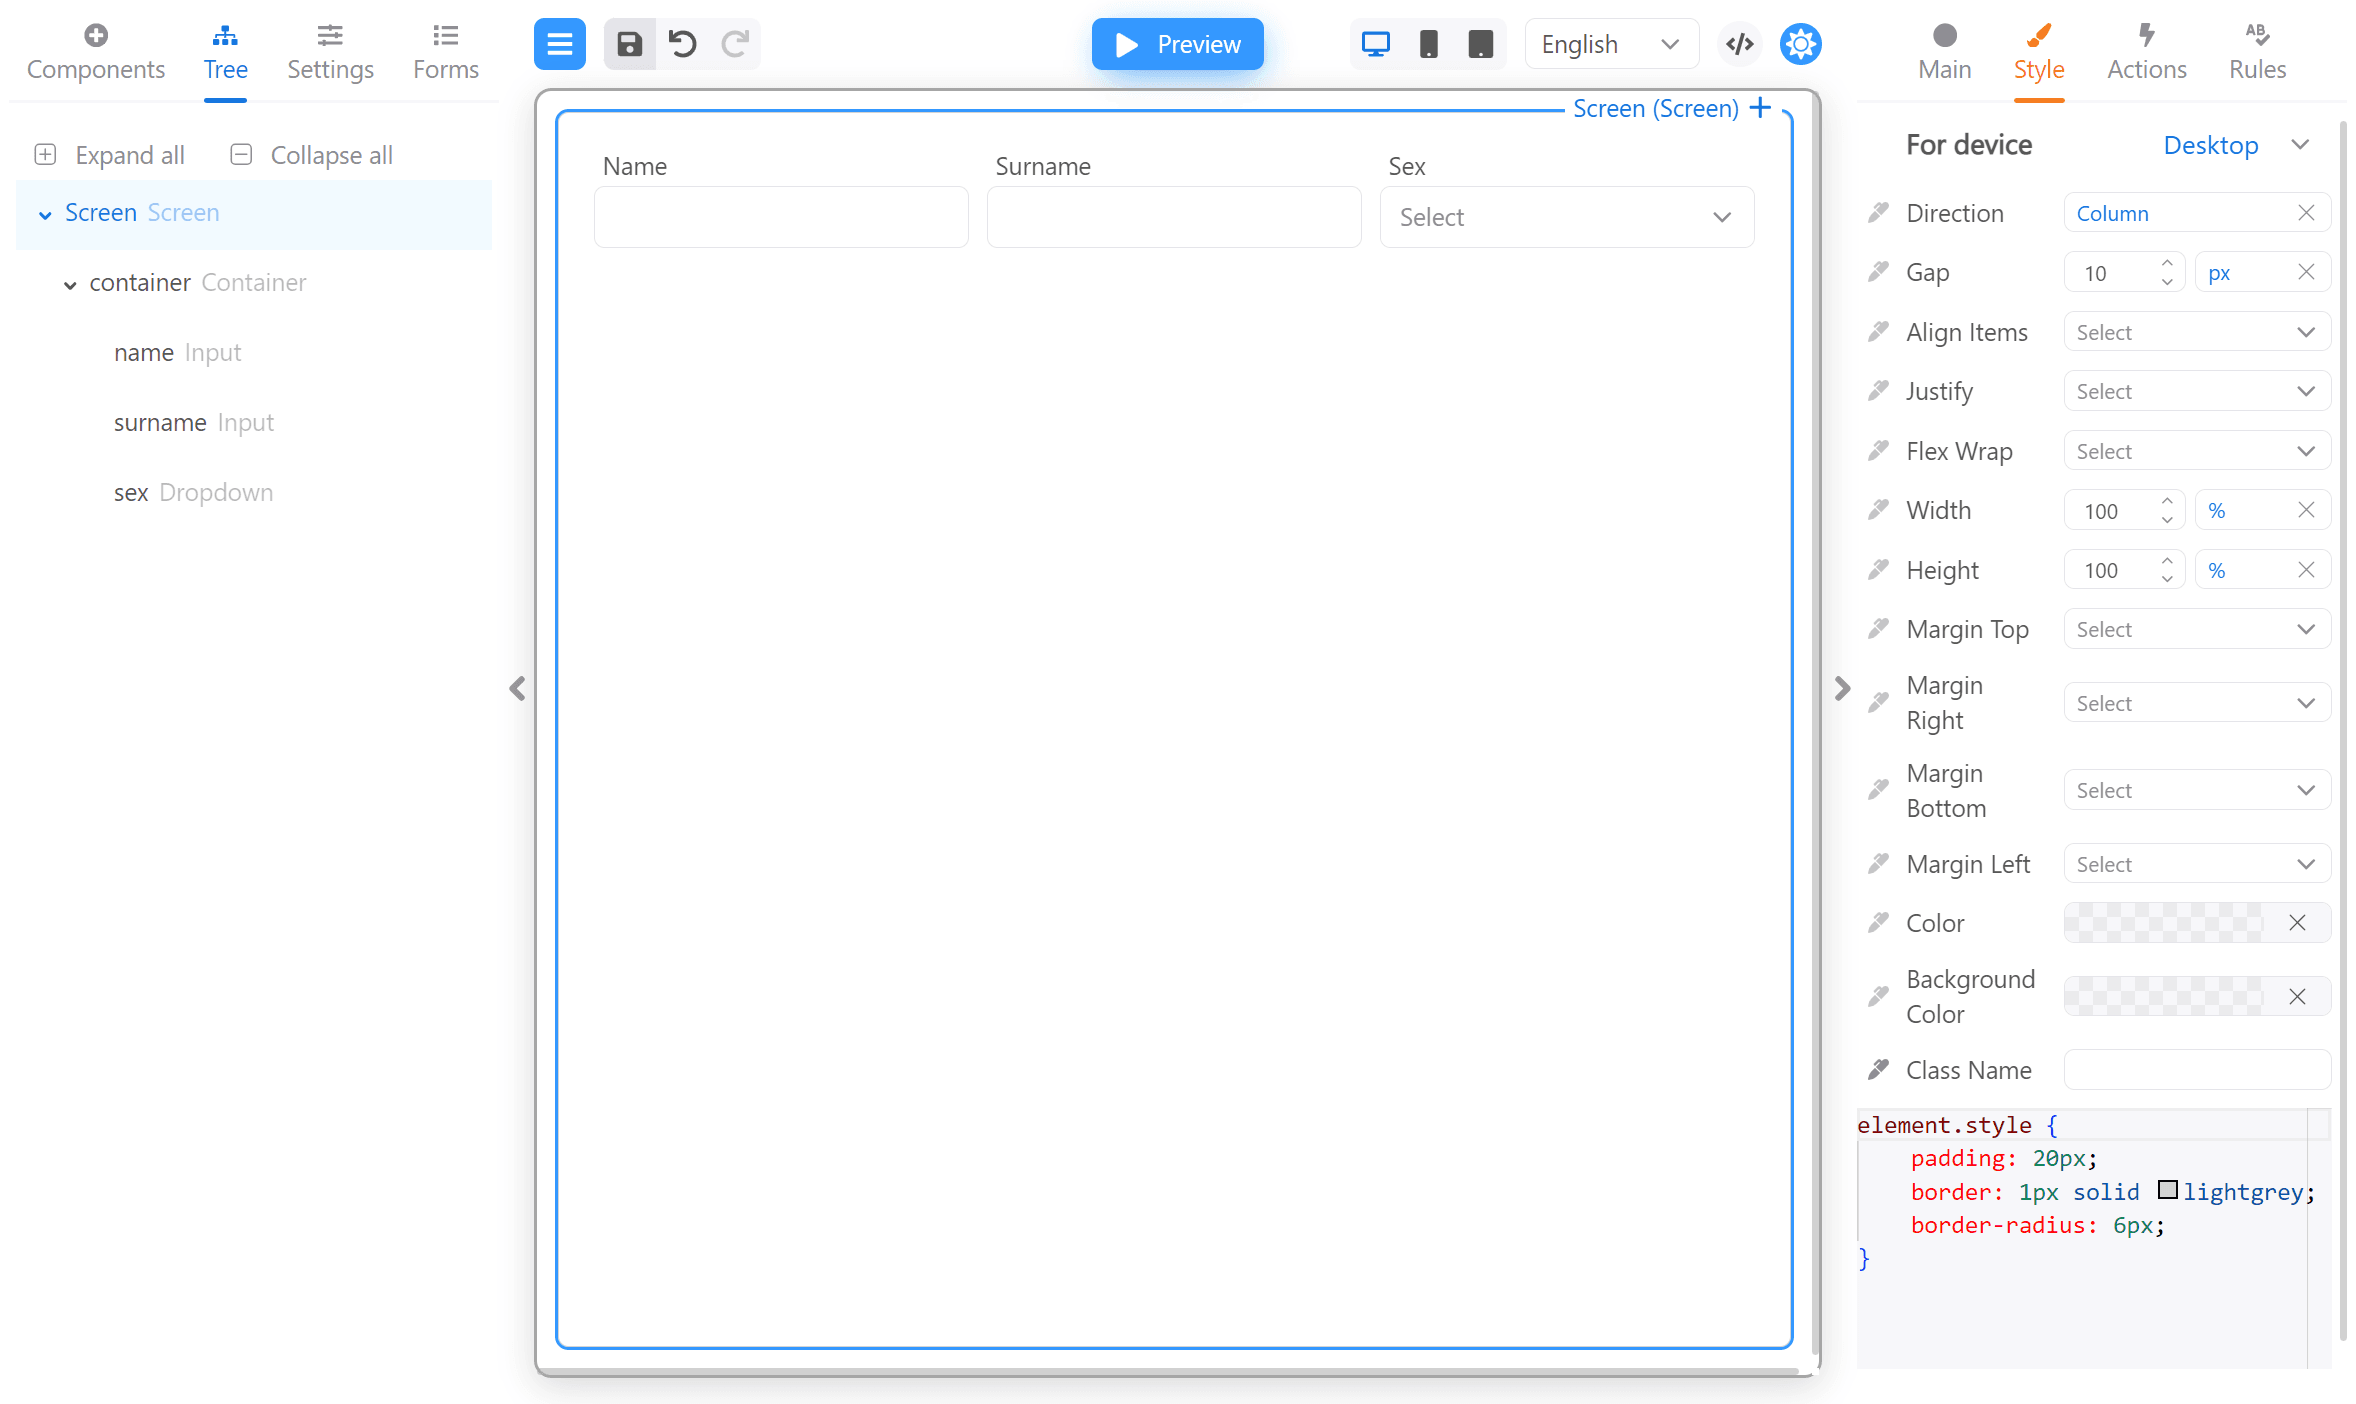Open the language selector showing English
2356x1404 pixels.
point(1610,43)
